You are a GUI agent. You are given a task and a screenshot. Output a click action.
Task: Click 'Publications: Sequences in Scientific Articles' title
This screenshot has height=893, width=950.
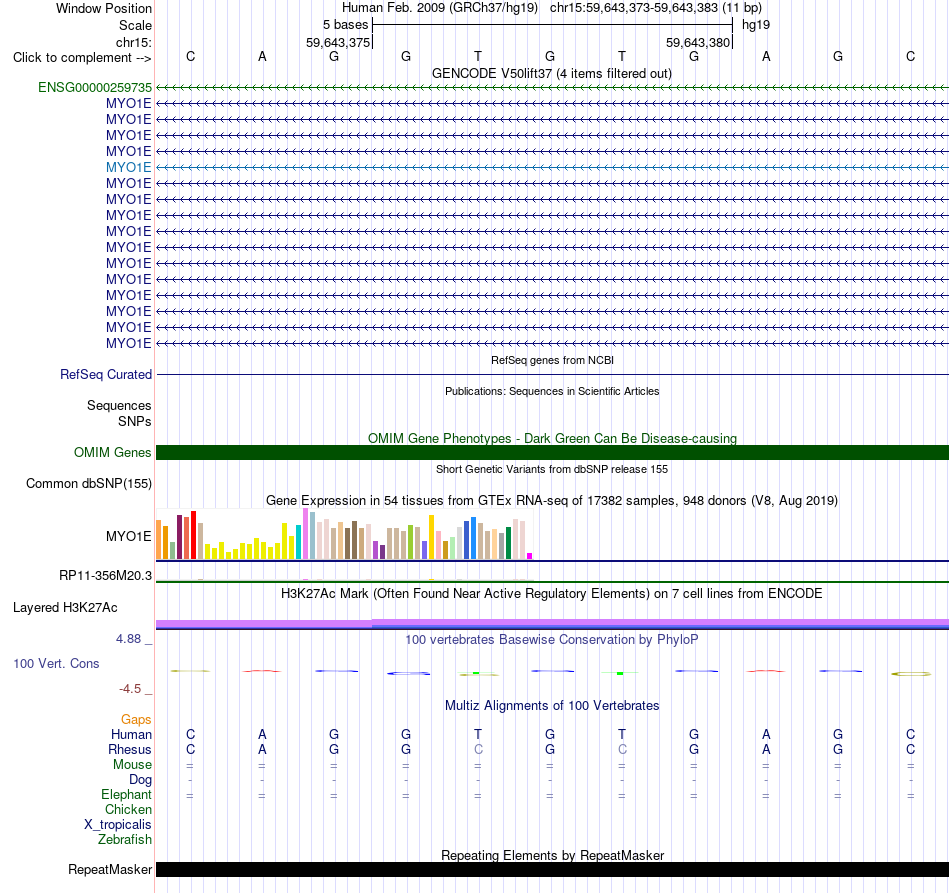pyautogui.click(x=552, y=391)
